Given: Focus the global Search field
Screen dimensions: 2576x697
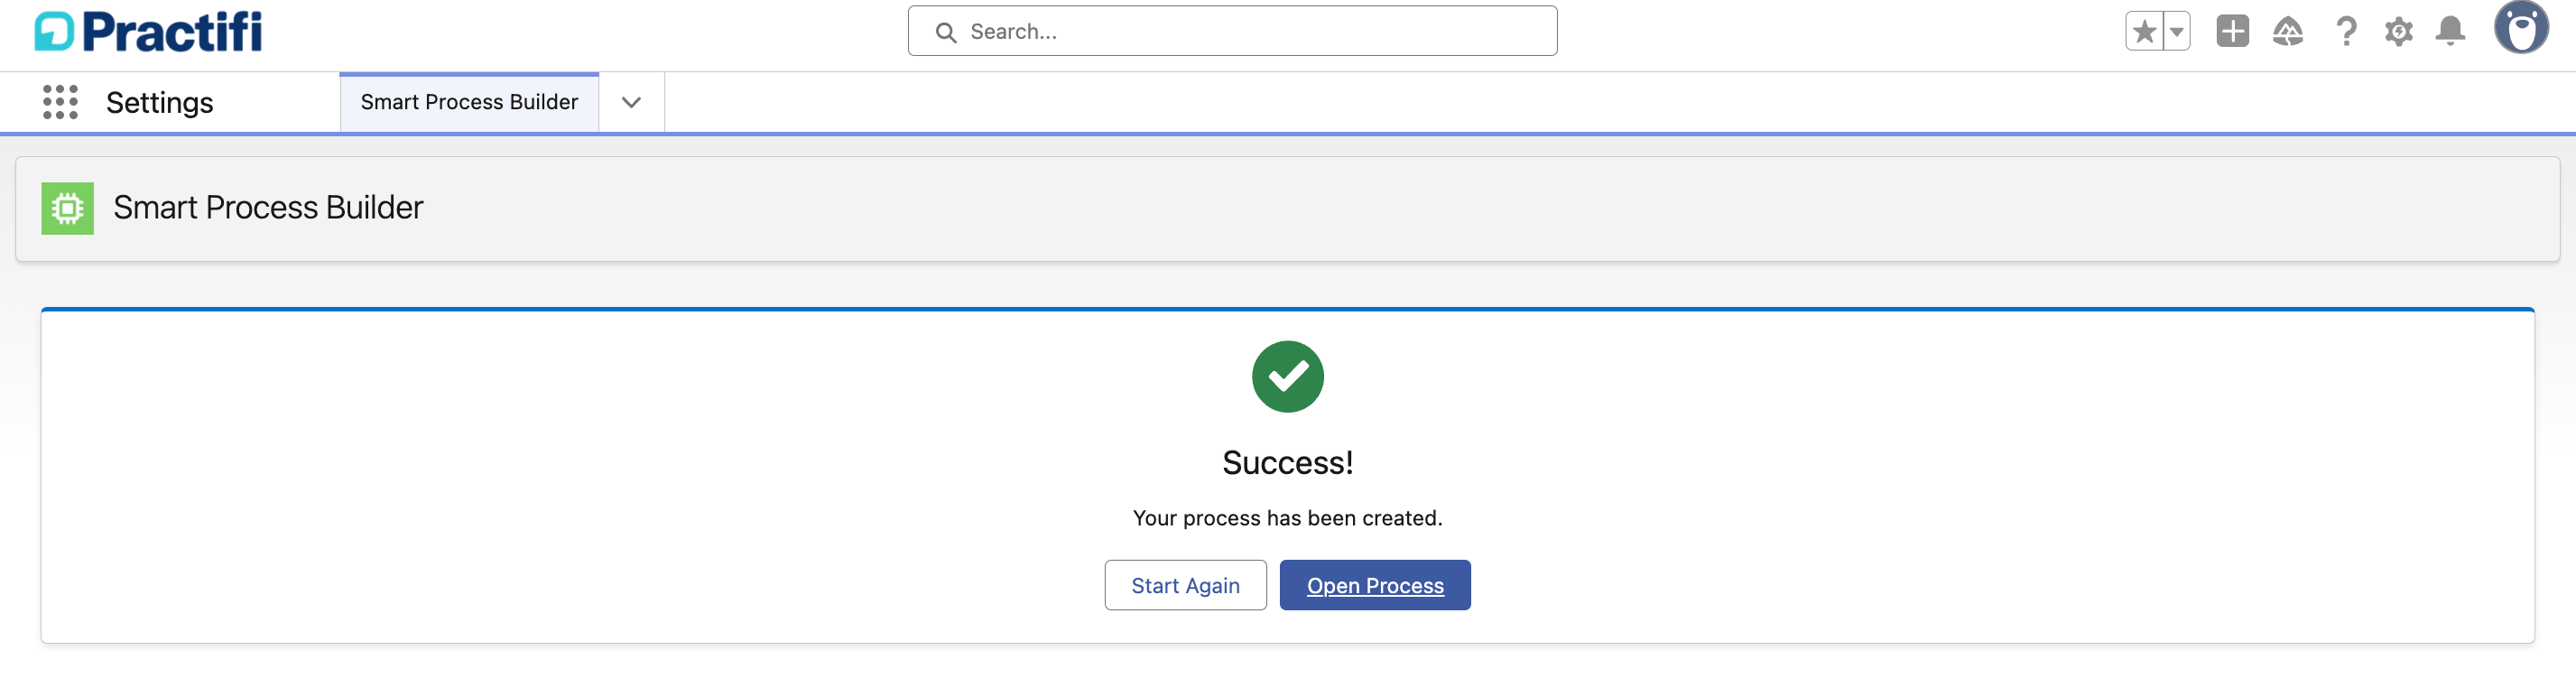Looking at the screenshot, I should click(1250, 31).
